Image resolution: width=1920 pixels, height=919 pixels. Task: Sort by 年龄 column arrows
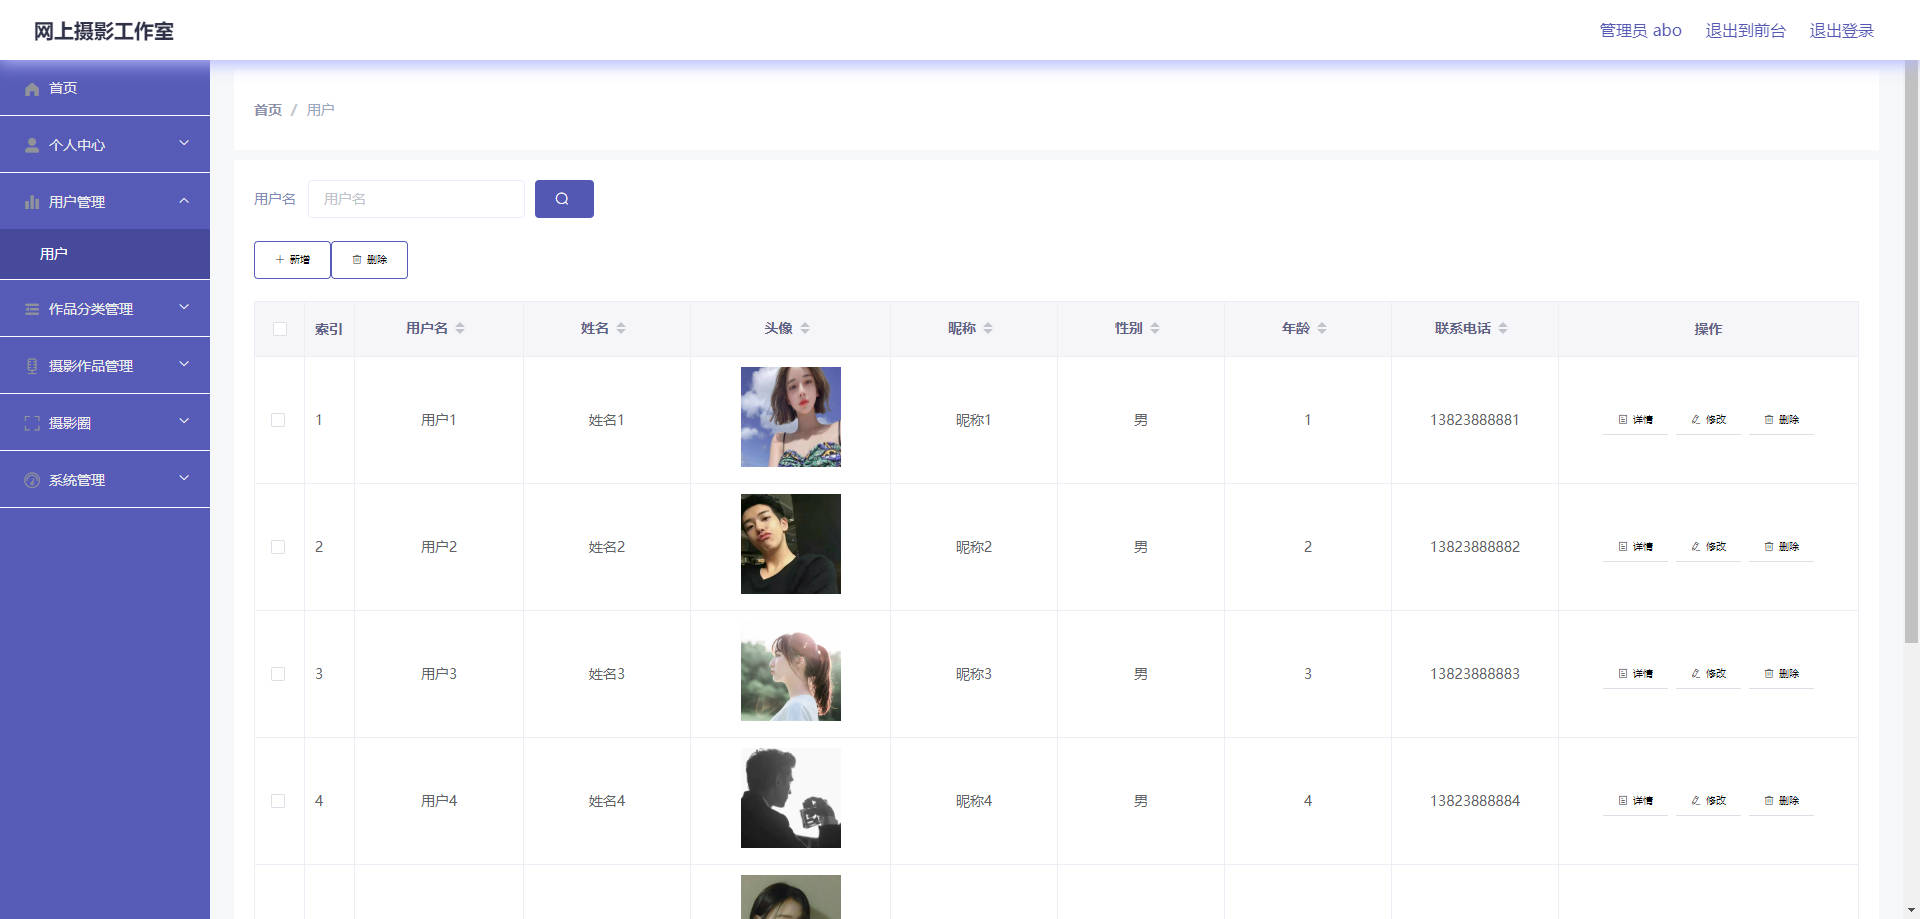(1322, 328)
